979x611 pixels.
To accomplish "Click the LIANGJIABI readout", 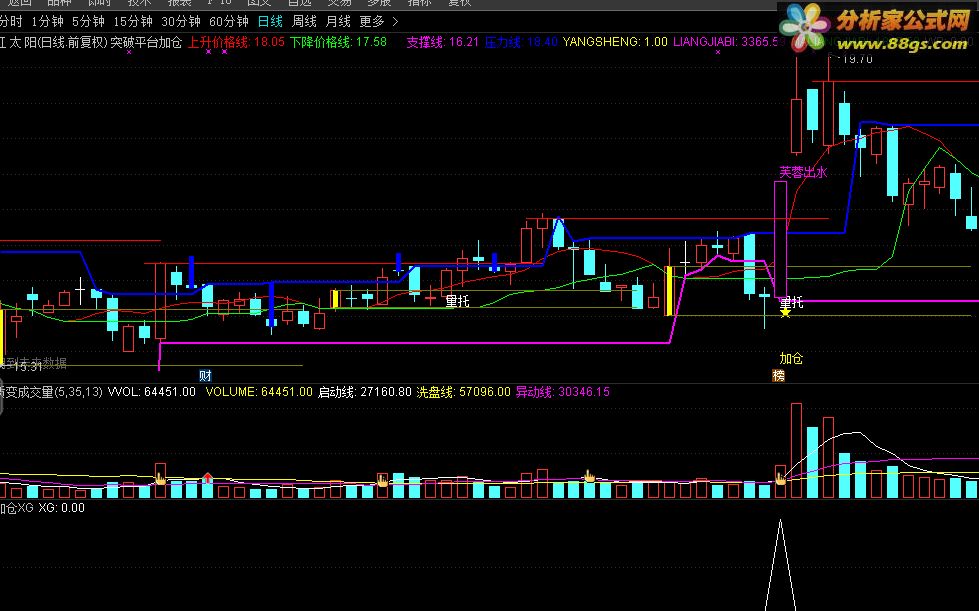I will 726,42.
